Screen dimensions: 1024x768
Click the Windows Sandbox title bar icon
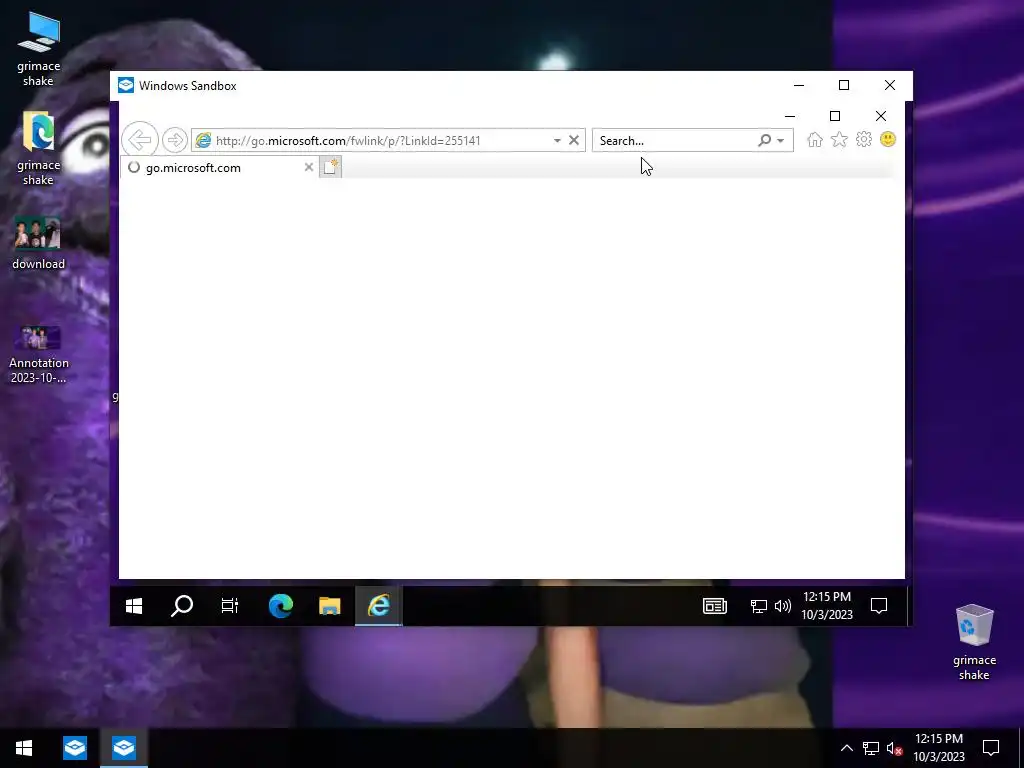(125, 86)
